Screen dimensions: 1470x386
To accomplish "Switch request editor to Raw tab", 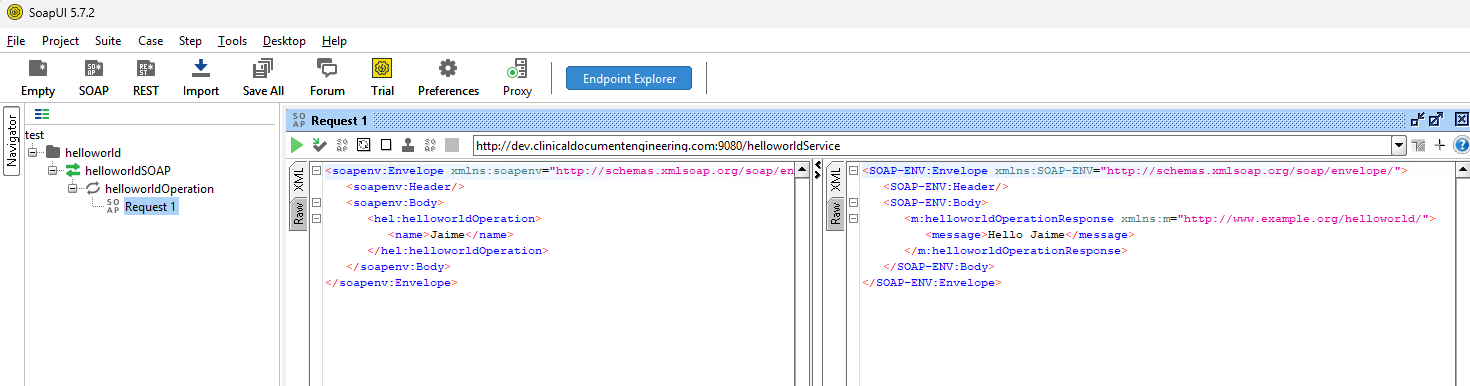I will [298, 214].
